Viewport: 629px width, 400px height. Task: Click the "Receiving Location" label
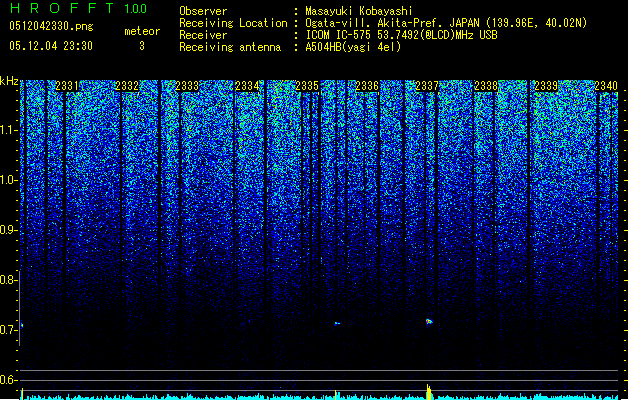233,23
